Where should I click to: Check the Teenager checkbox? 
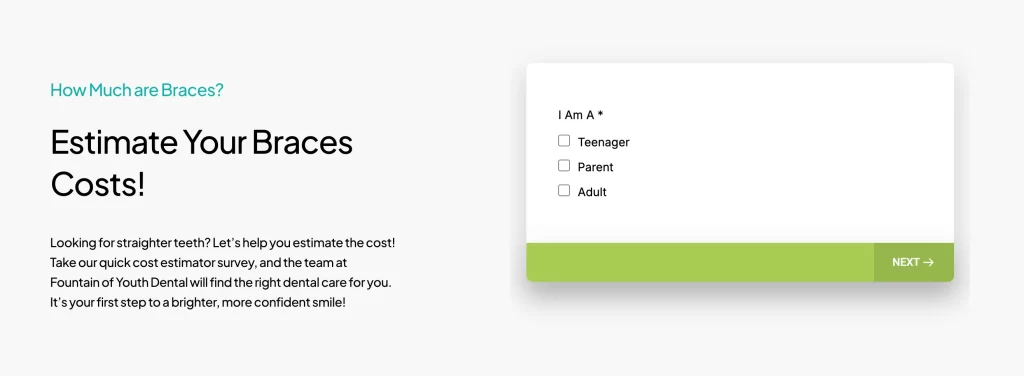pos(564,141)
